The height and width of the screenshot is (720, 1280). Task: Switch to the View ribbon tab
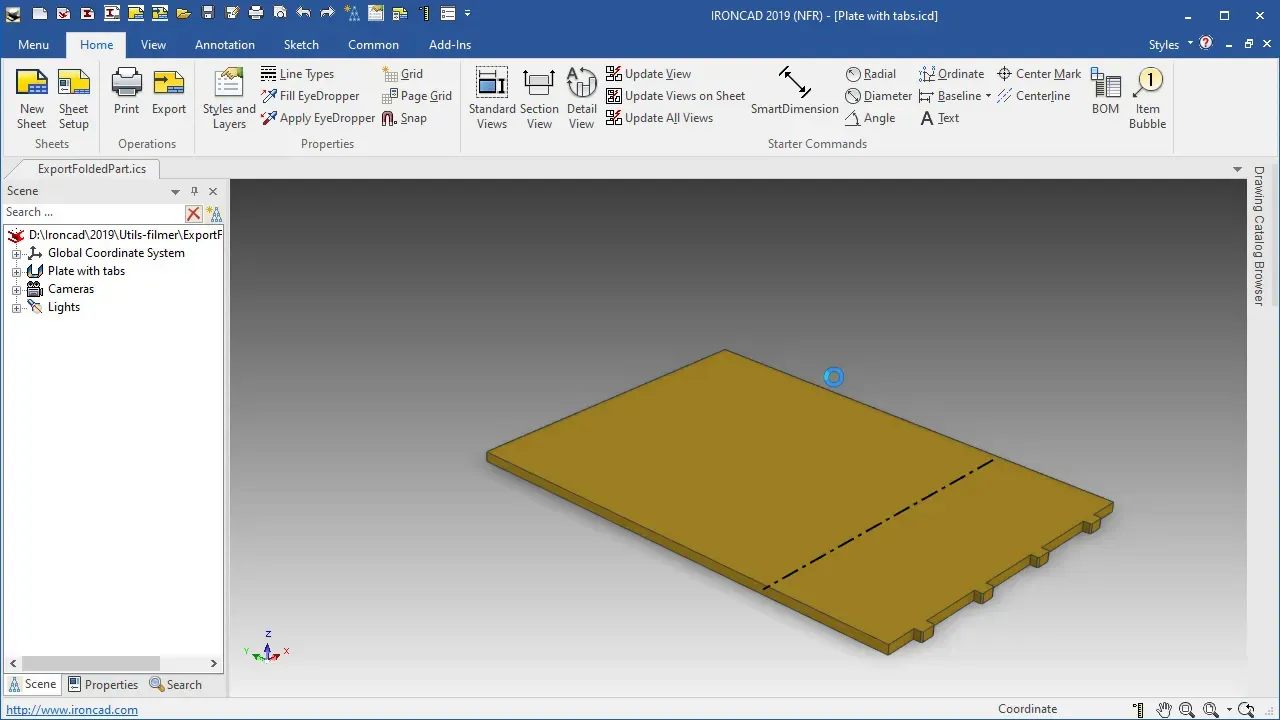coord(153,44)
